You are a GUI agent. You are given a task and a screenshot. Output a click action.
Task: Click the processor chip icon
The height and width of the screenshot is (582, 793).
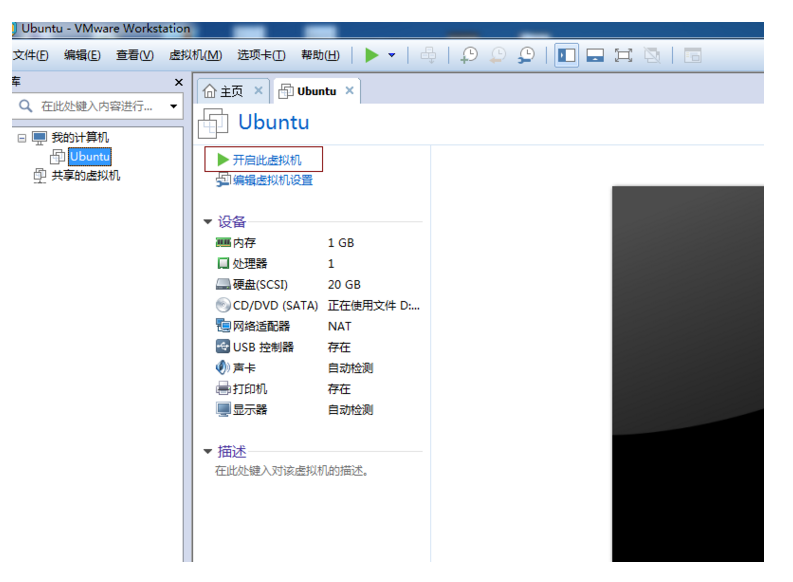pyautogui.click(x=223, y=263)
